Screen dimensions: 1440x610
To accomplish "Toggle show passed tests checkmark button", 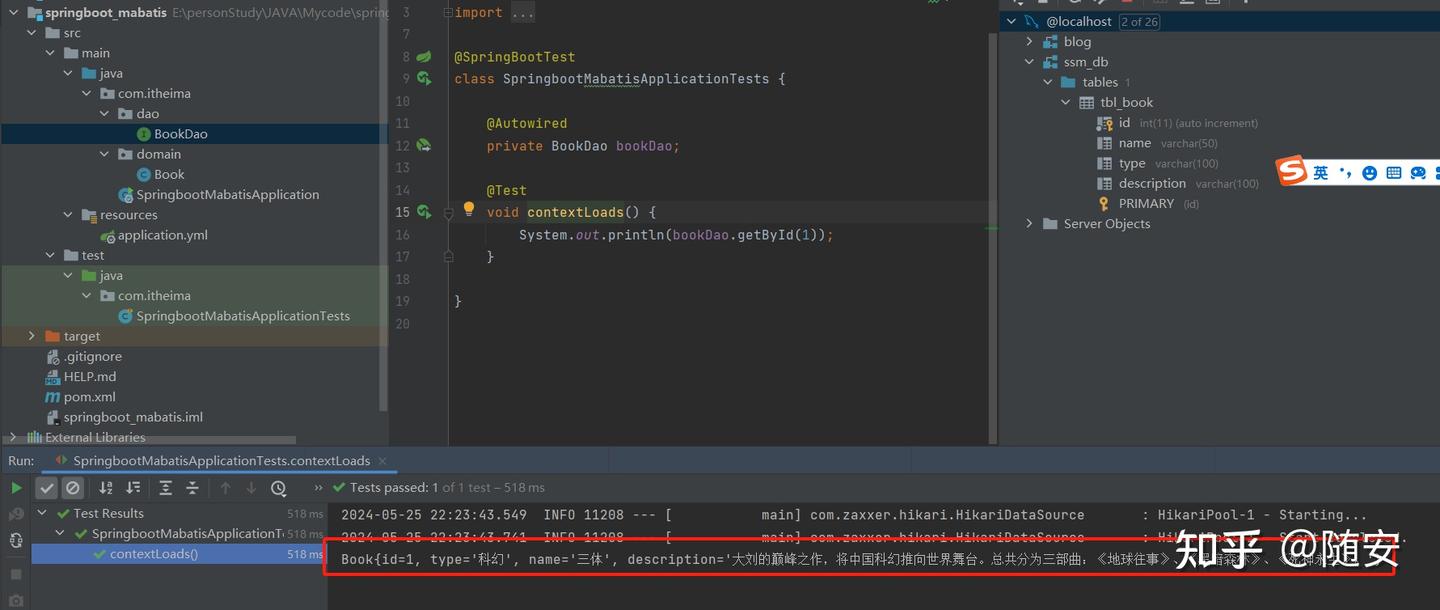I will (46, 488).
